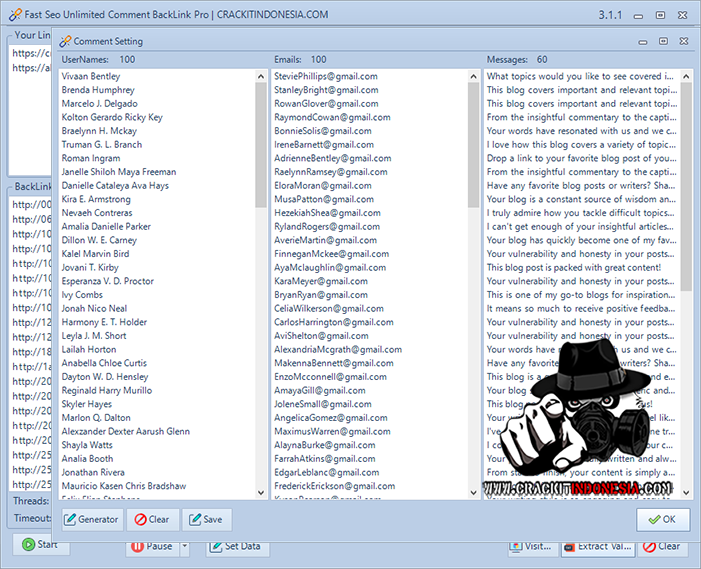Viewport: 701px width, 569px height.
Task: Click the Extract Val button
Action: point(597,546)
